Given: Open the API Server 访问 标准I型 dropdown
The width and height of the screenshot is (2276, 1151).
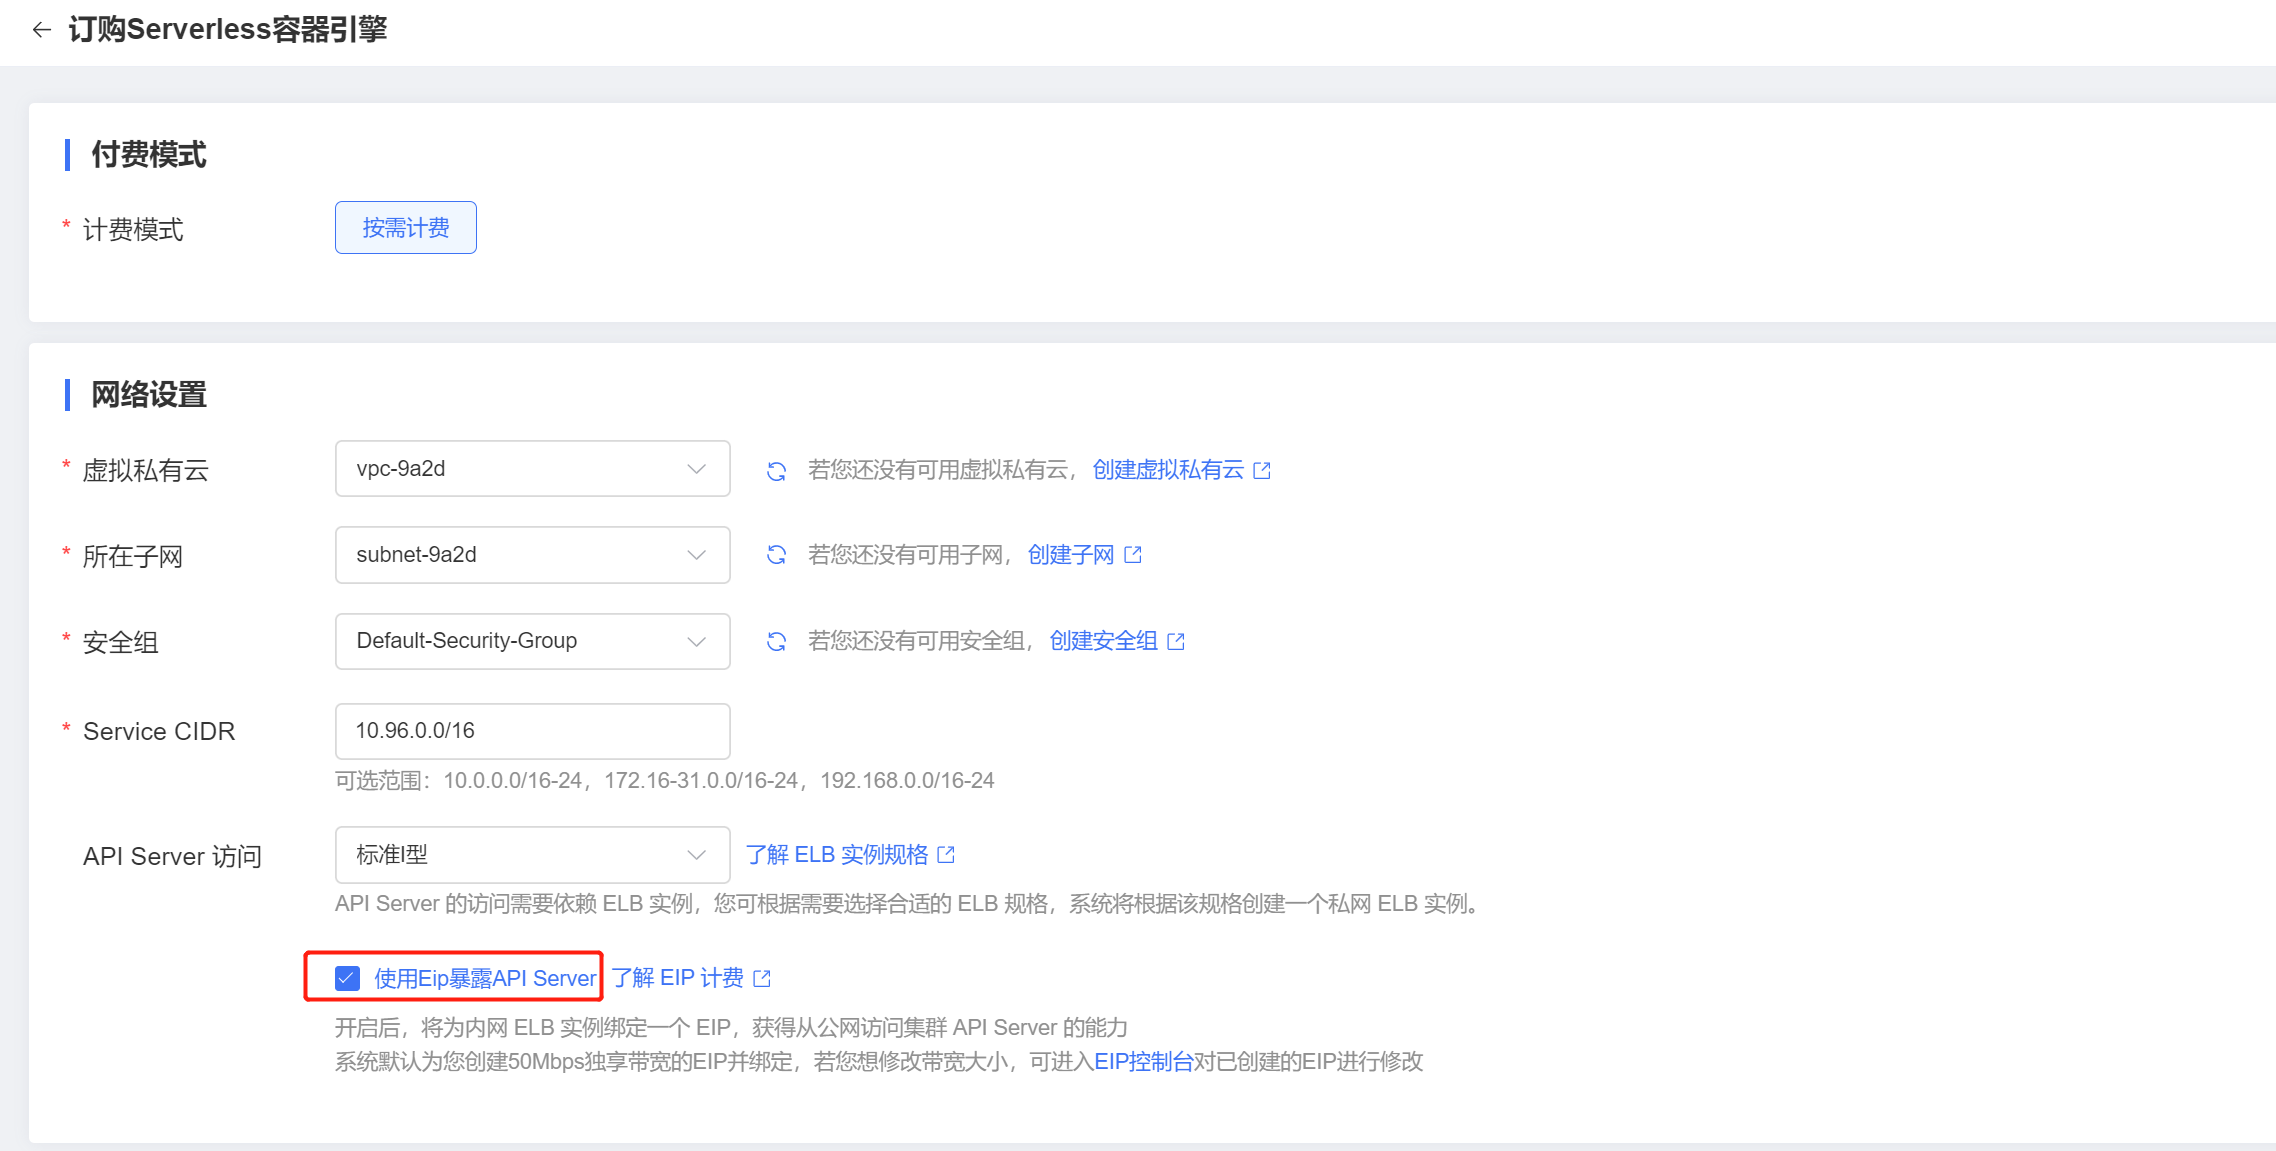Looking at the screenshot, I should pyautogui.click(x=532, y=855).
